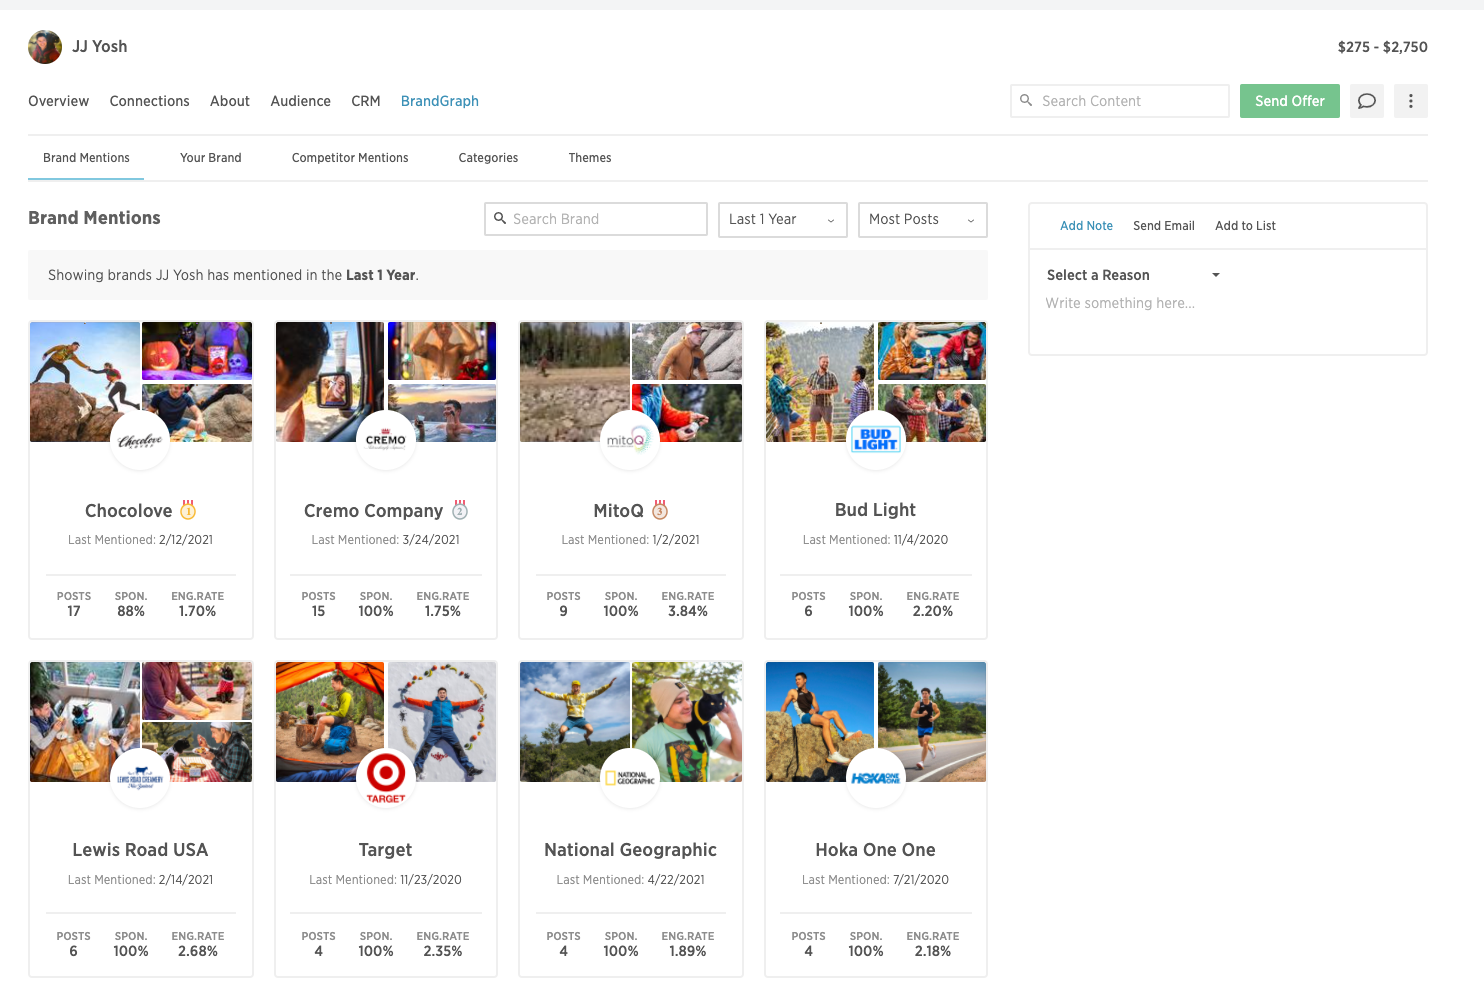This screenshot has height=994, width=1484.
Task: Select the Brand Mentions sub-tab
Action: tap(86, 158)
